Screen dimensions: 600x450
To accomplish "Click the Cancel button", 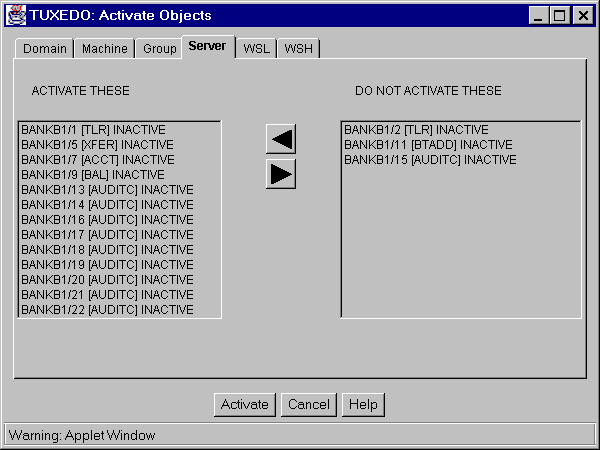I will (x=308, y=404).
